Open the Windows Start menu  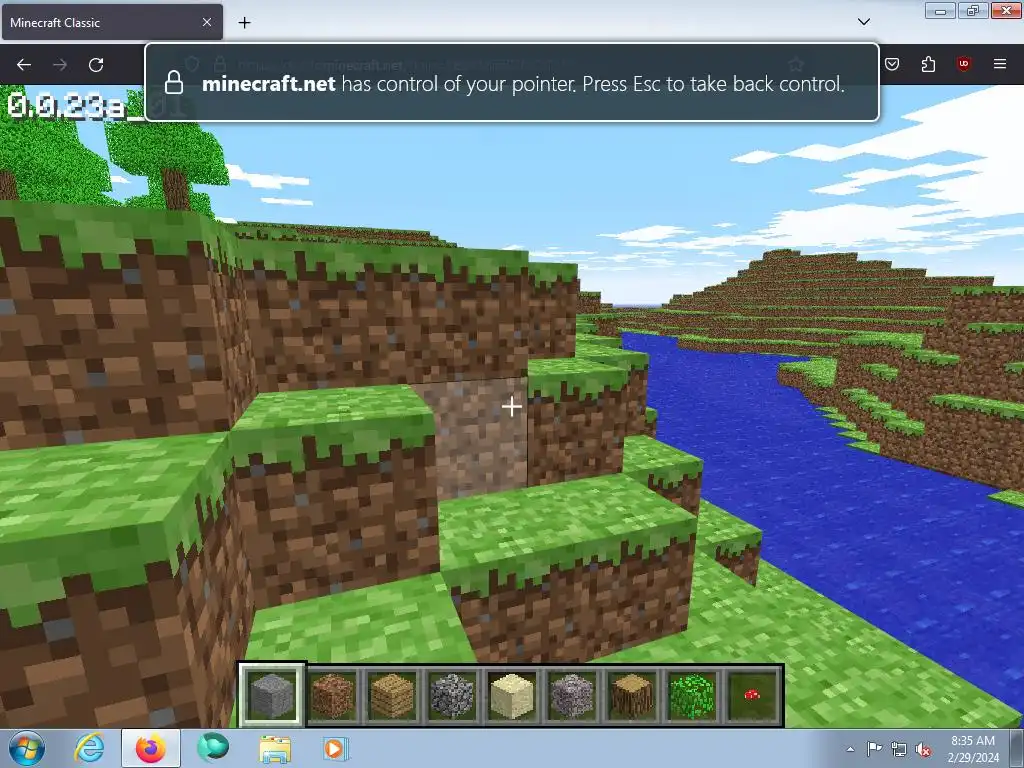tap(27, 748)
